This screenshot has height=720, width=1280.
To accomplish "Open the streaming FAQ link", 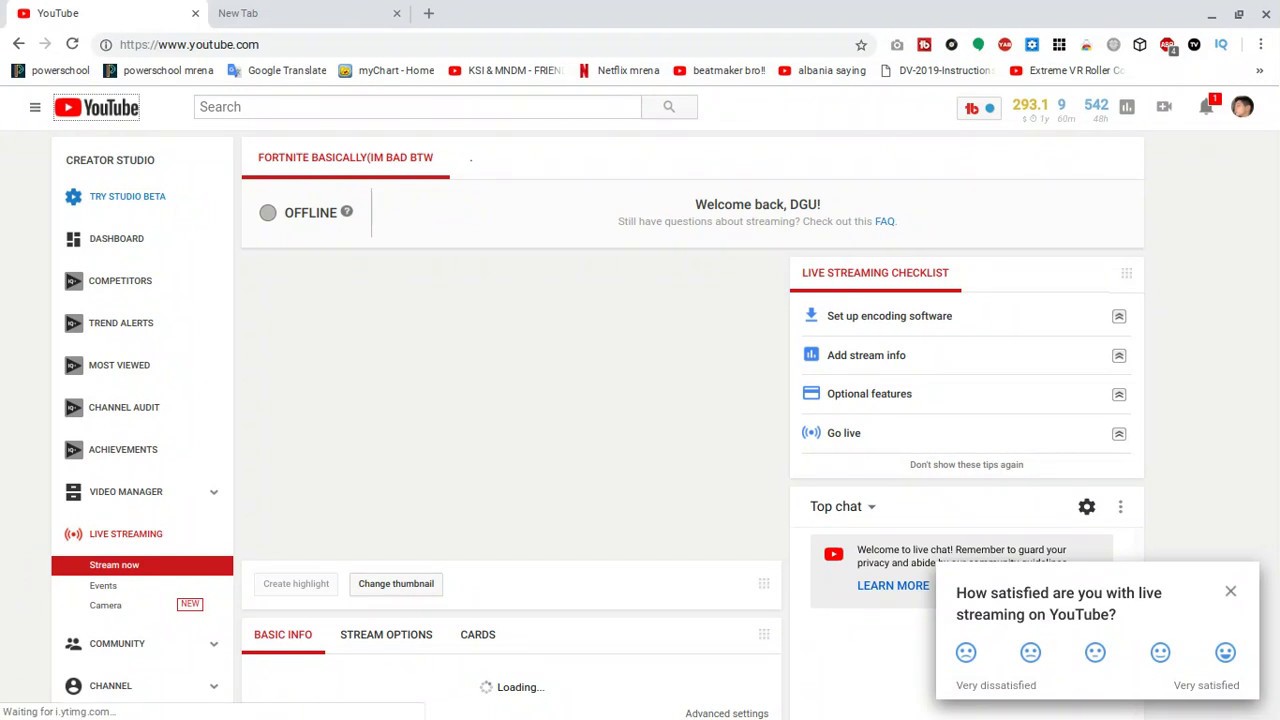I will point(885,222).
